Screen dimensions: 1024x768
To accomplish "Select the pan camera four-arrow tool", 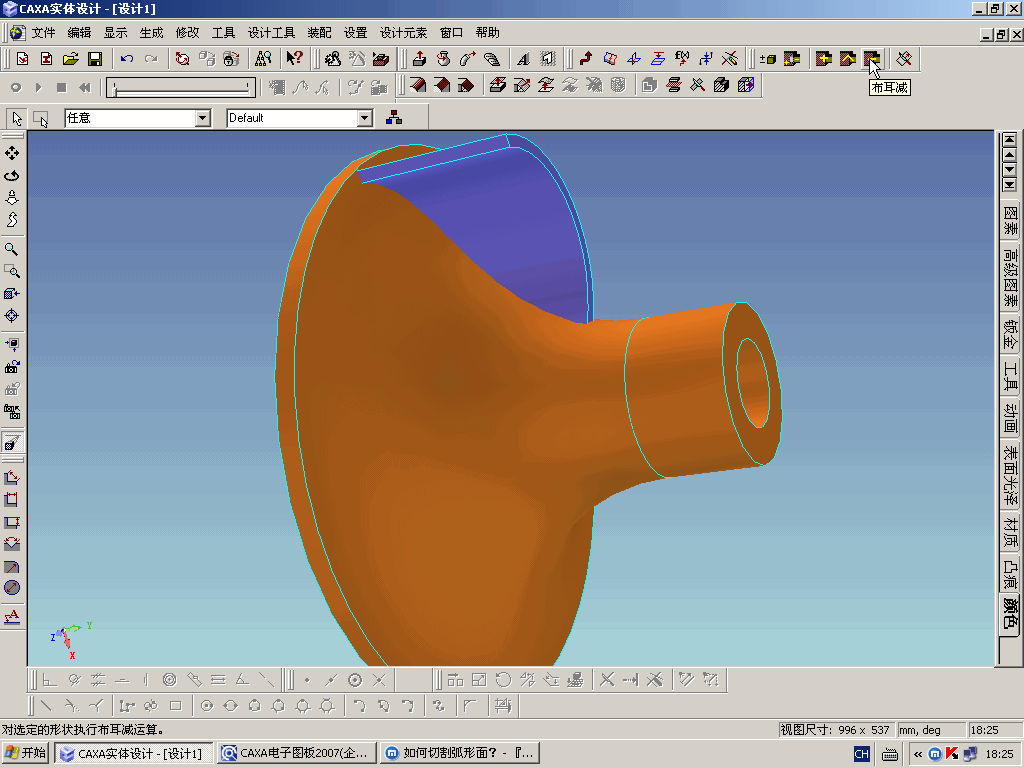I will 12,153.
